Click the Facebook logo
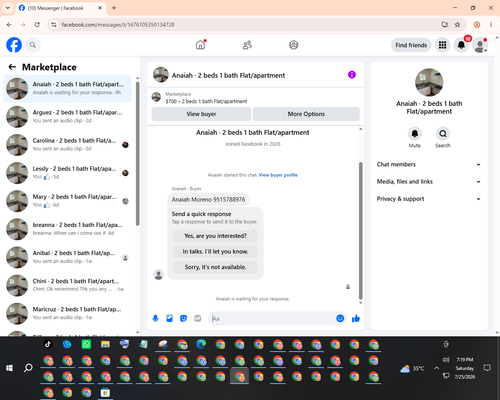The height and width of the screenshot is (400, 500). pyautogui.click(x=14, y=45)
